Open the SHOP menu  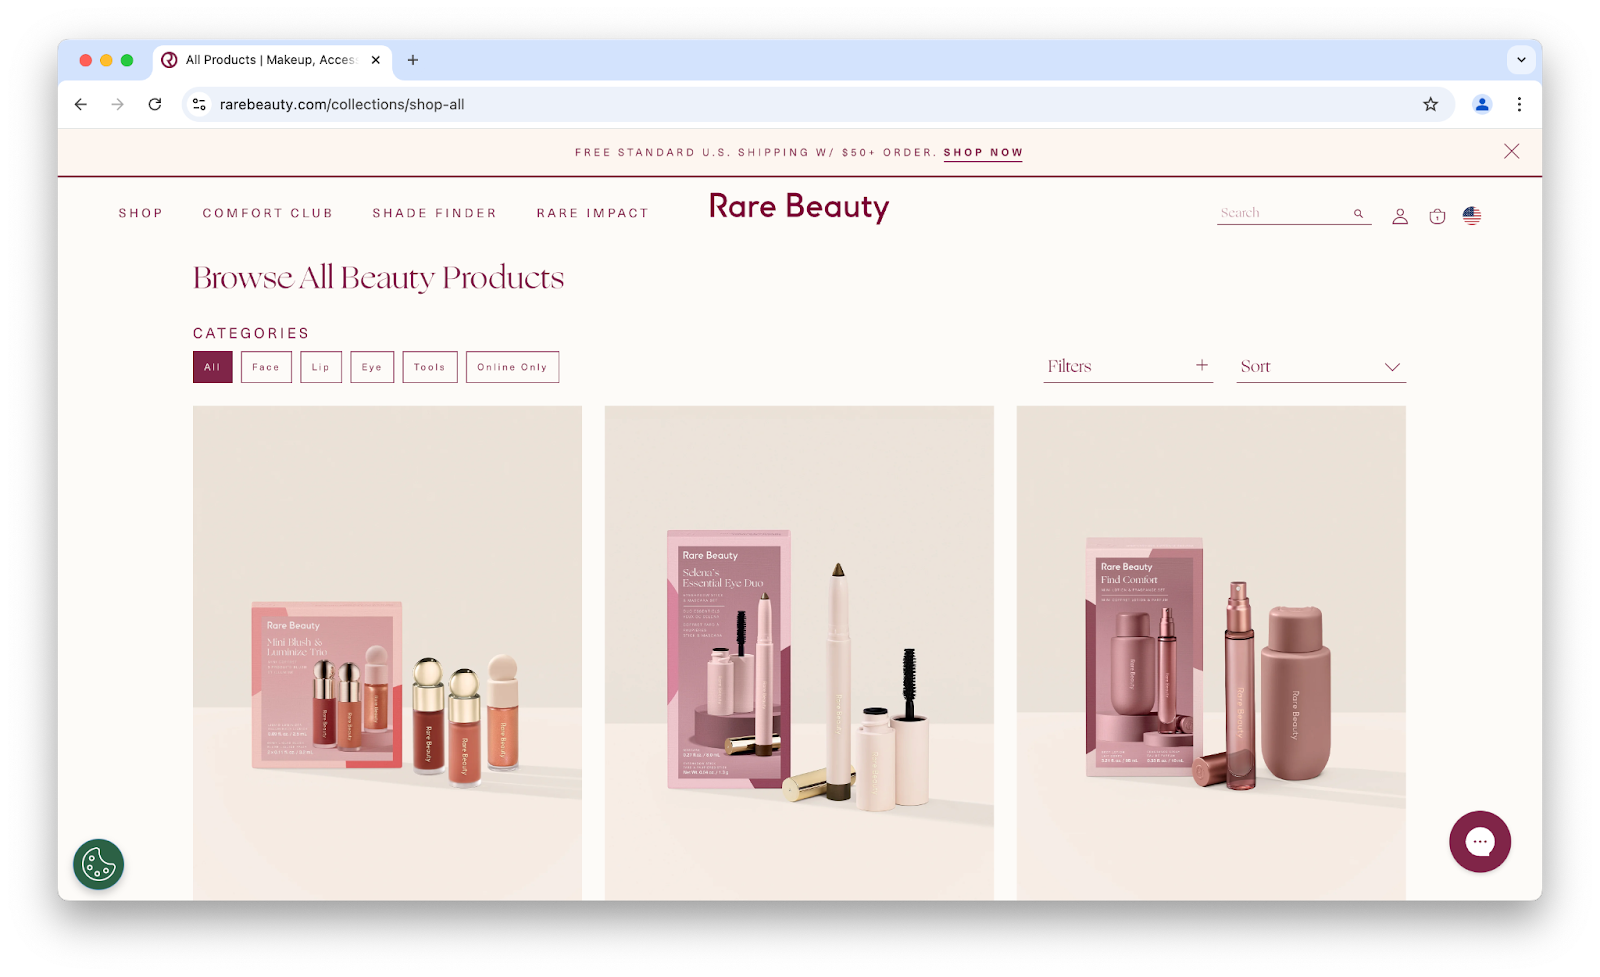pos(141,213)
